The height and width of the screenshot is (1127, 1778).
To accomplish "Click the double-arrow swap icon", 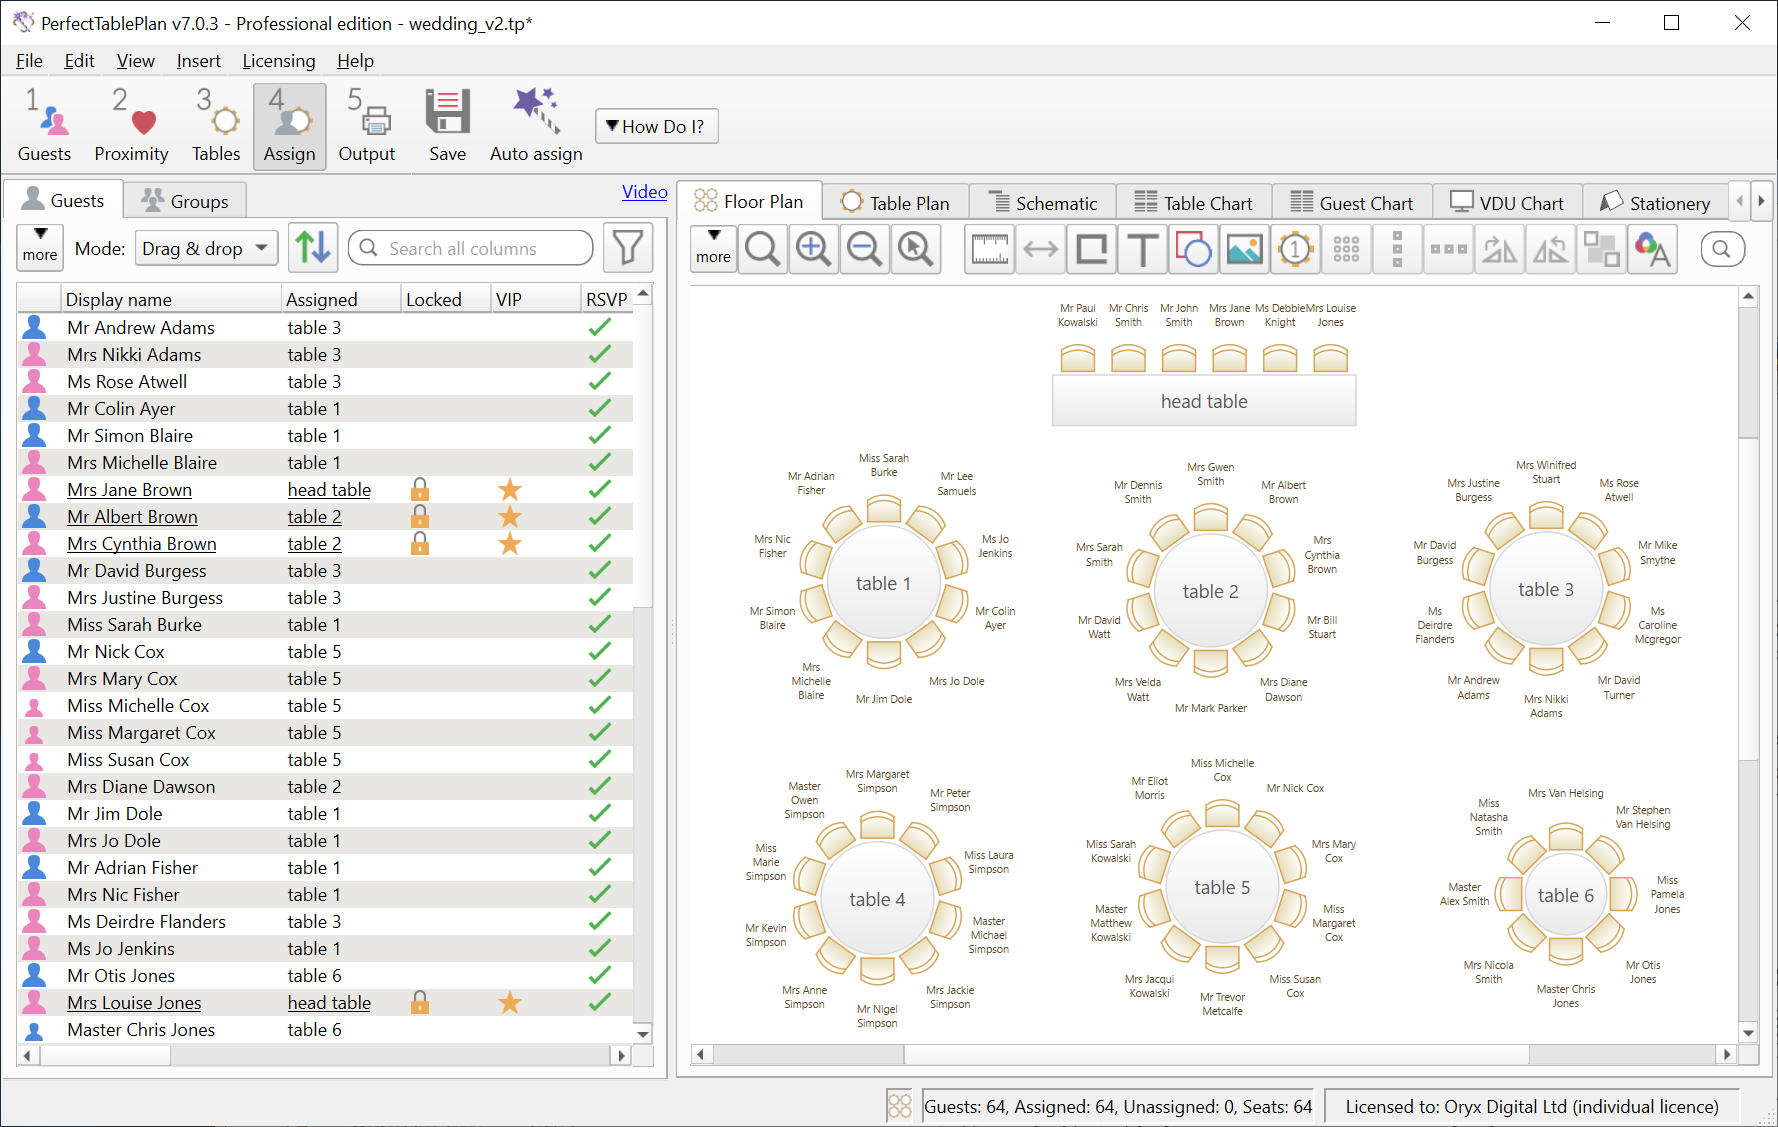I will (1041, 250).
